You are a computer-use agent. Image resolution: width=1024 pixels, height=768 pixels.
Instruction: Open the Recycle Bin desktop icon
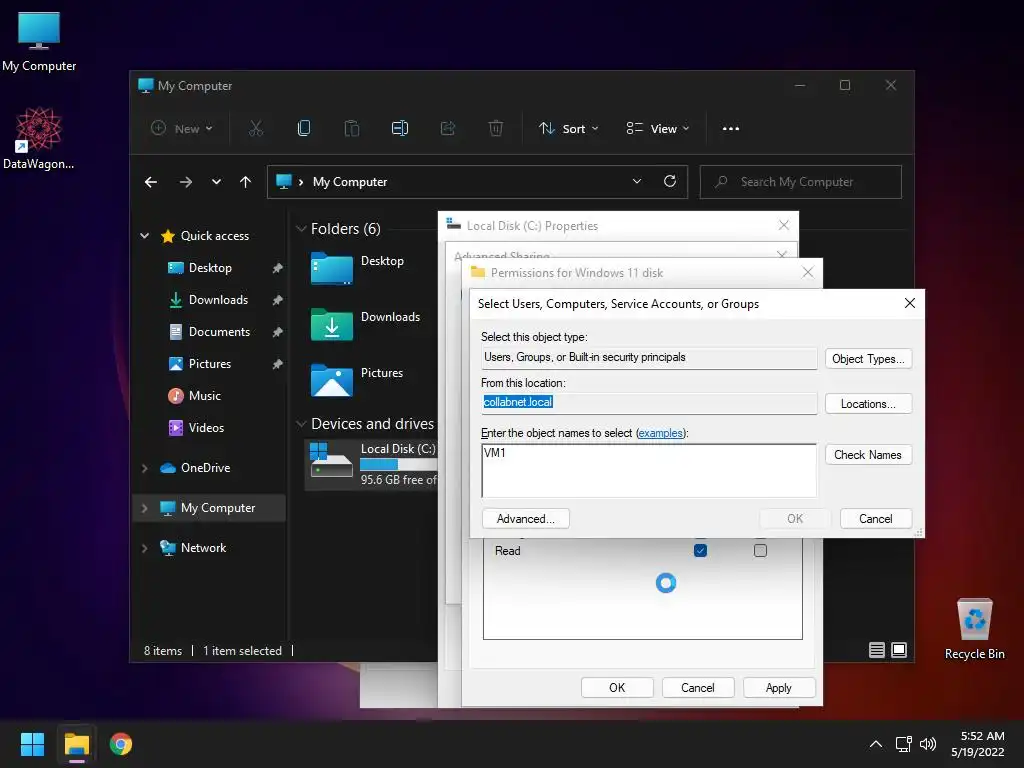(x=974, y=628)
